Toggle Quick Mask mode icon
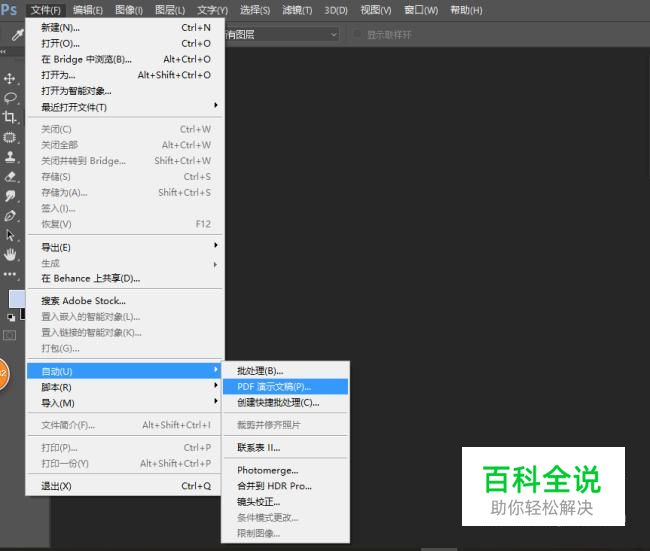This screenshot has width=650, height=551. point(10,335)
